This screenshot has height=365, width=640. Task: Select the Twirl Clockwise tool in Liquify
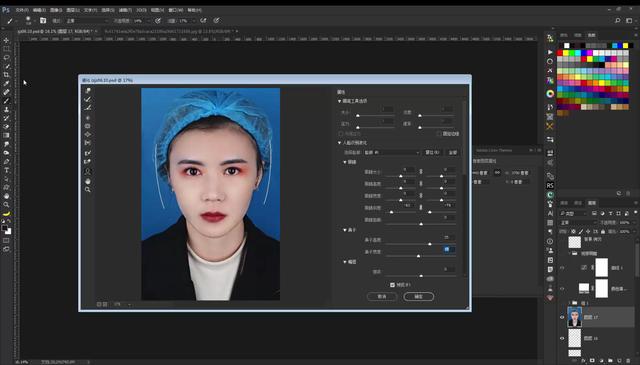(x=88, y=118)
